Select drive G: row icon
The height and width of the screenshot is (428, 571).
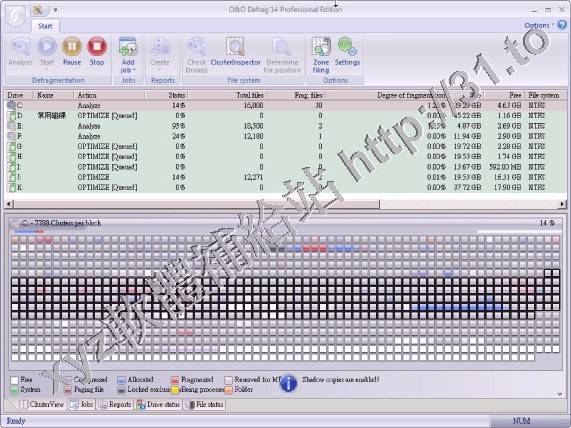(12, 146)
